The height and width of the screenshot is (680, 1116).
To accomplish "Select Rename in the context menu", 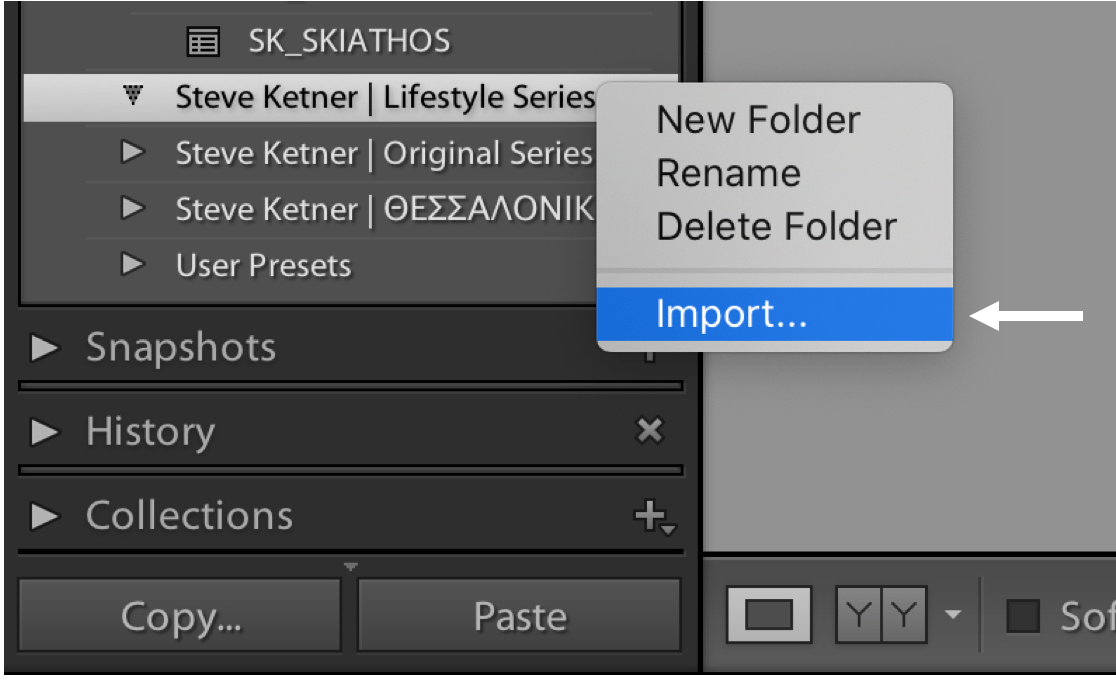I will pos(728,174).
